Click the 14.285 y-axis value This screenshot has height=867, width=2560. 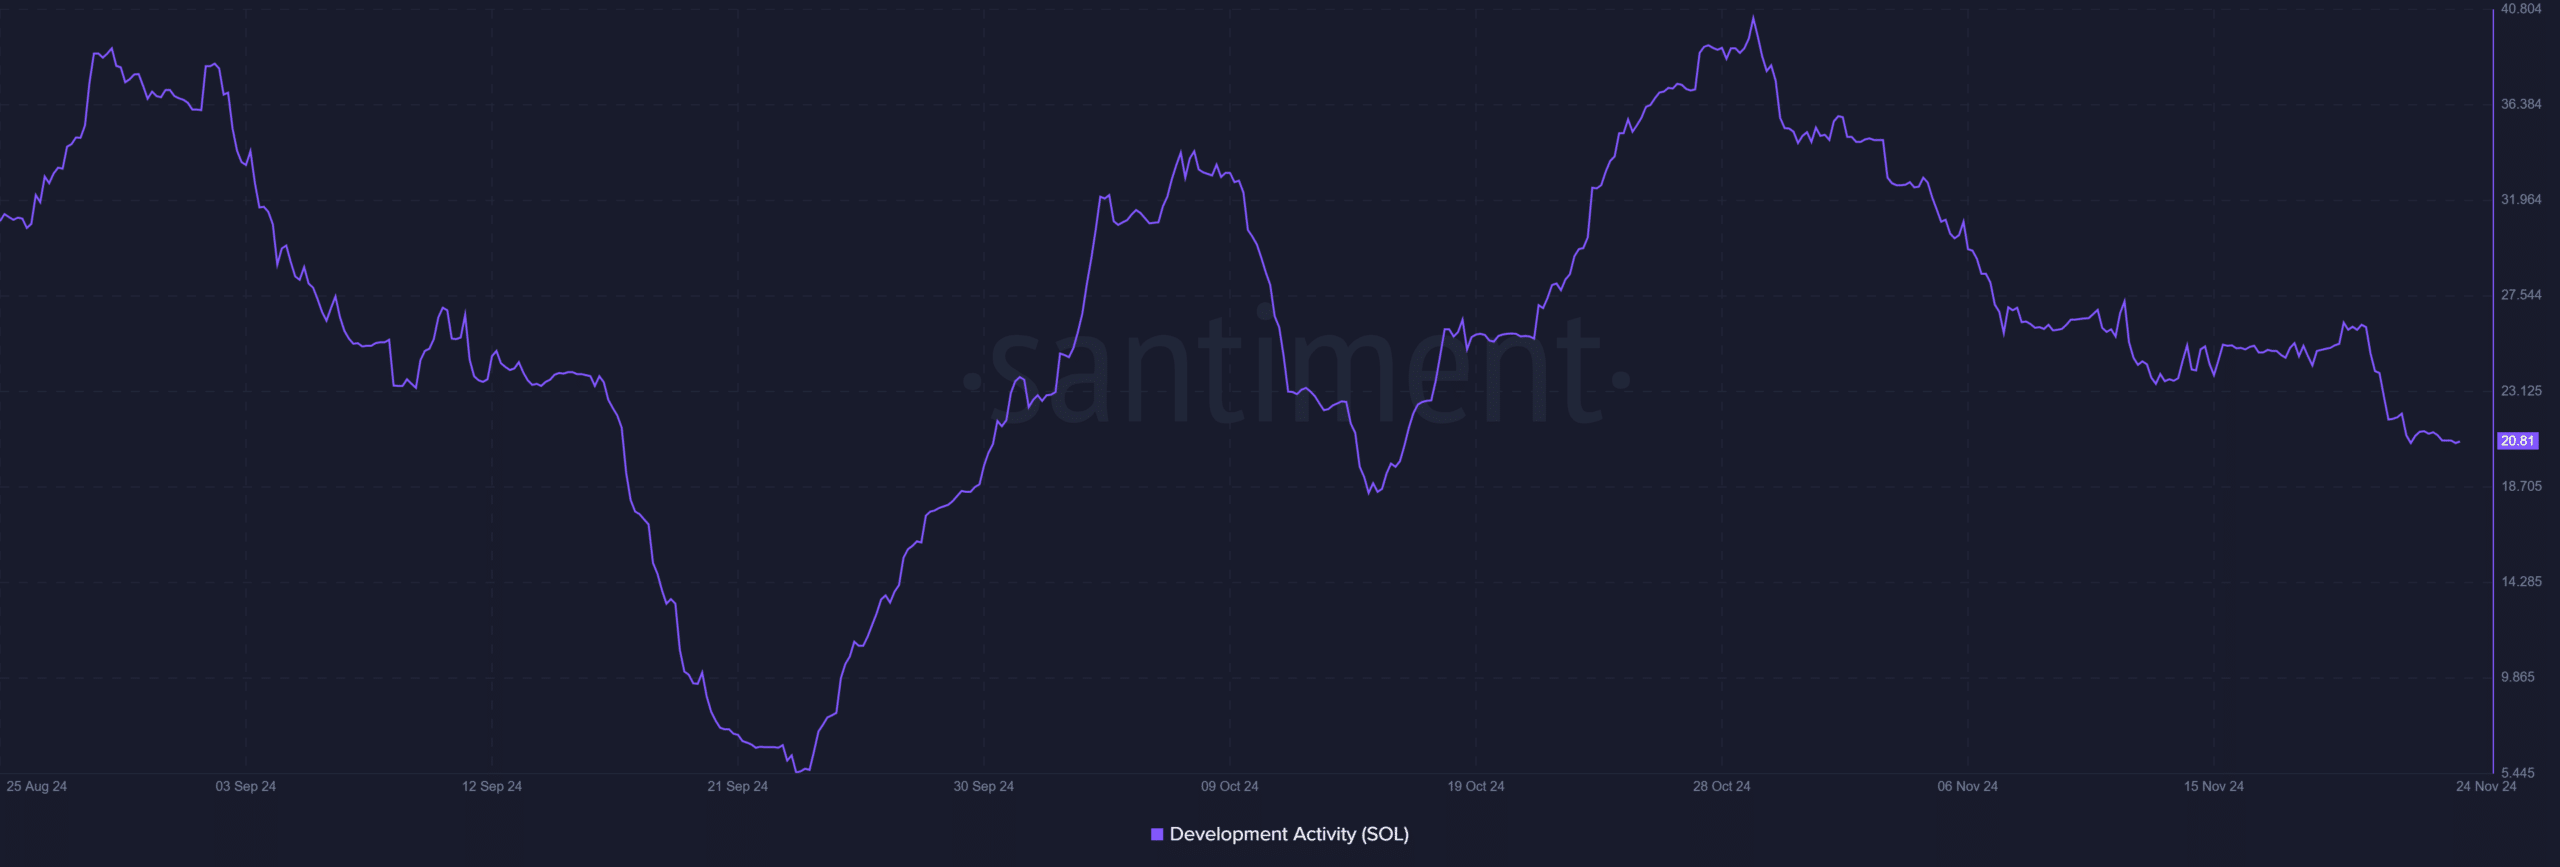(x=2521, y=582)
